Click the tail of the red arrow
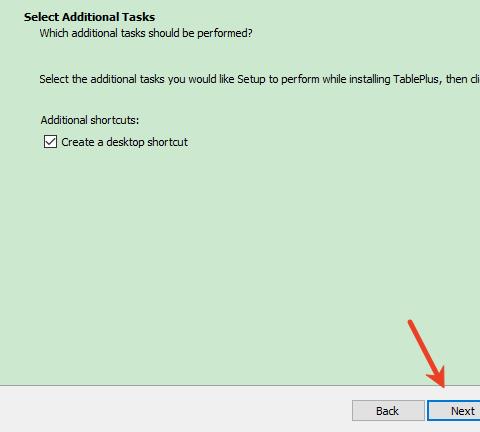Viewport: 480px width, 432px height. tap(411, 322)
